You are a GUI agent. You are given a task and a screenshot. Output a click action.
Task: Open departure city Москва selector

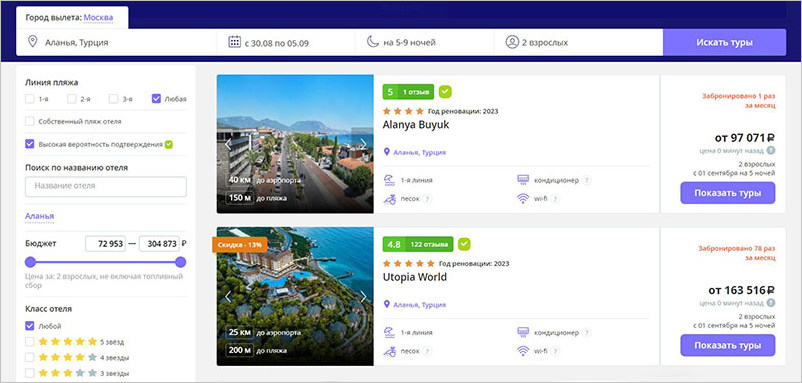click(98, 17)
